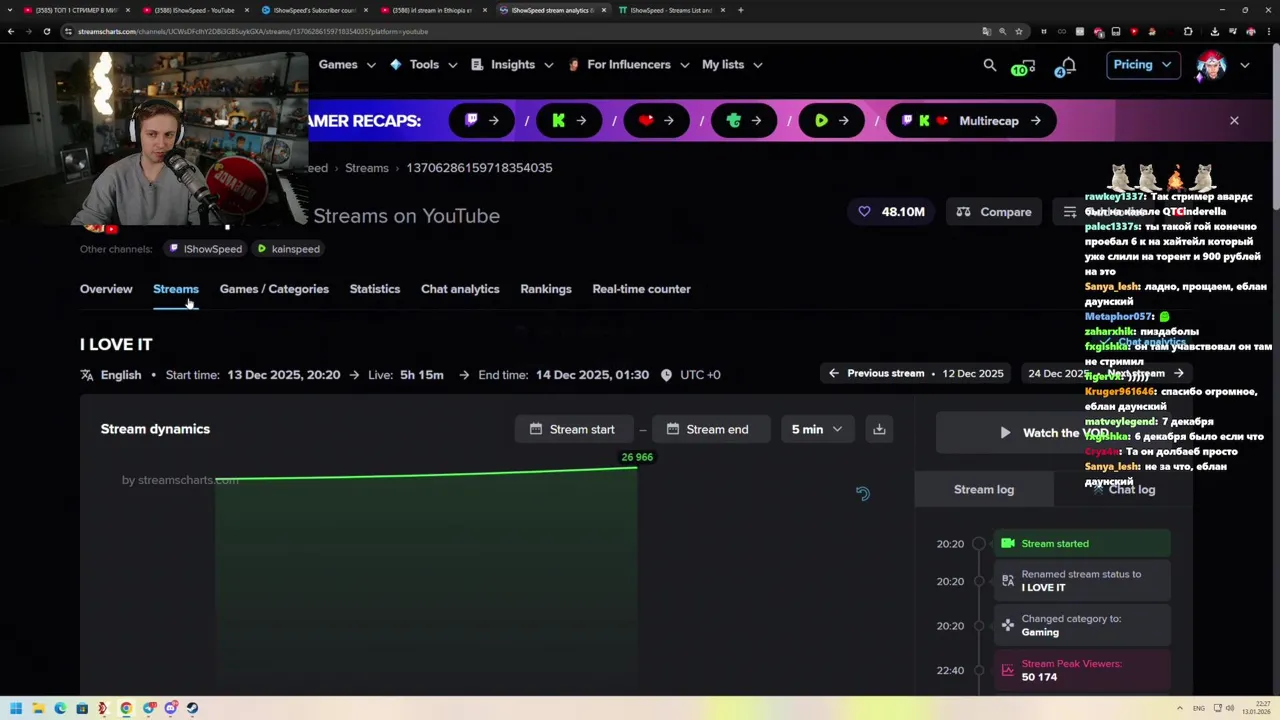Open the site search magnifier icon
The image size is (1280, 720).
990,65
